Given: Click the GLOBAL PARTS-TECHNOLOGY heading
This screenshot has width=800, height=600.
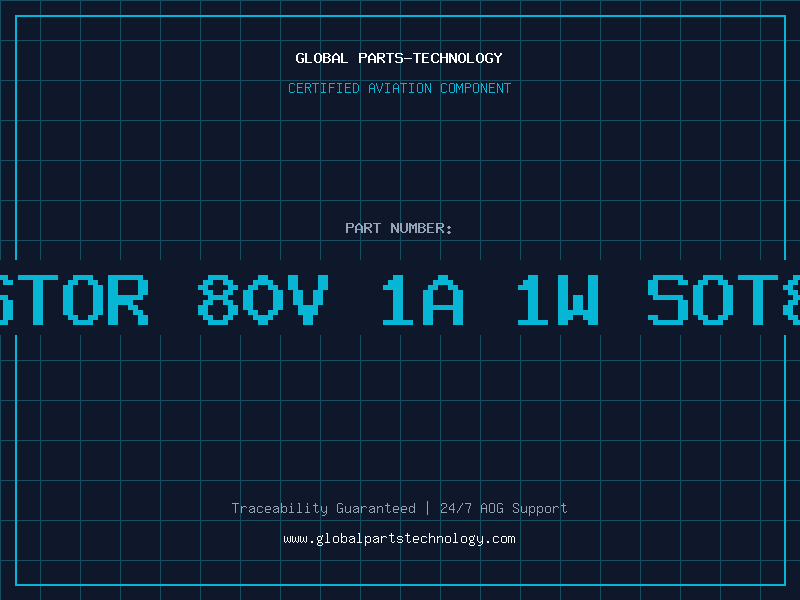Looking at the screenshot, I should [399, 58].
